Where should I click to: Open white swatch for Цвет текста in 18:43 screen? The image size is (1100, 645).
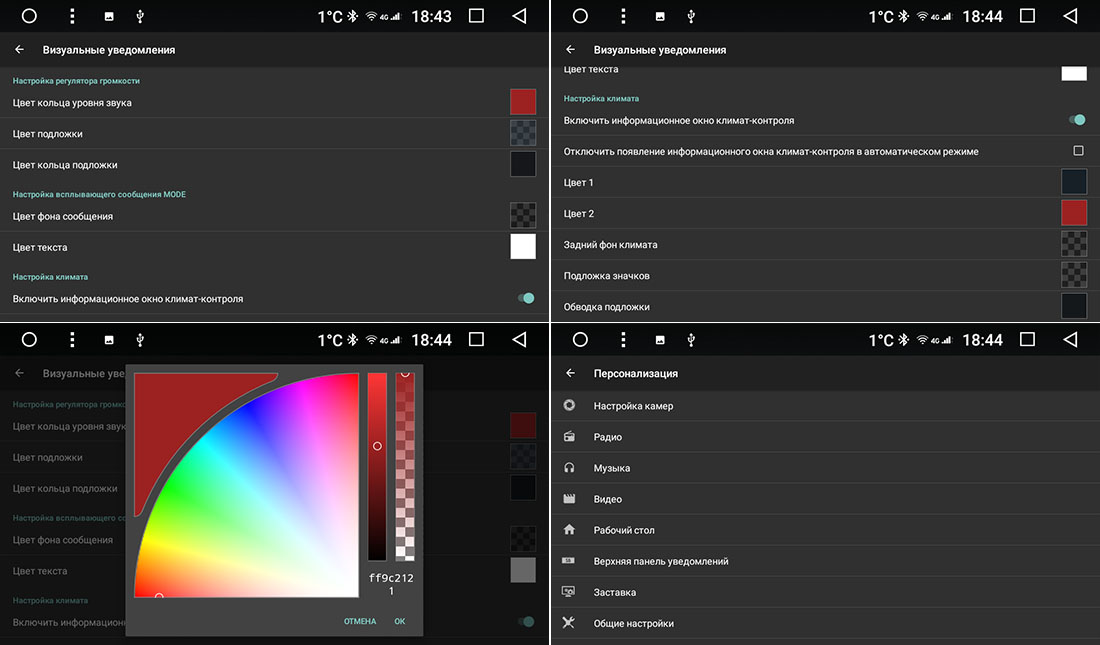pyautogui.click(x=523, y=246)
